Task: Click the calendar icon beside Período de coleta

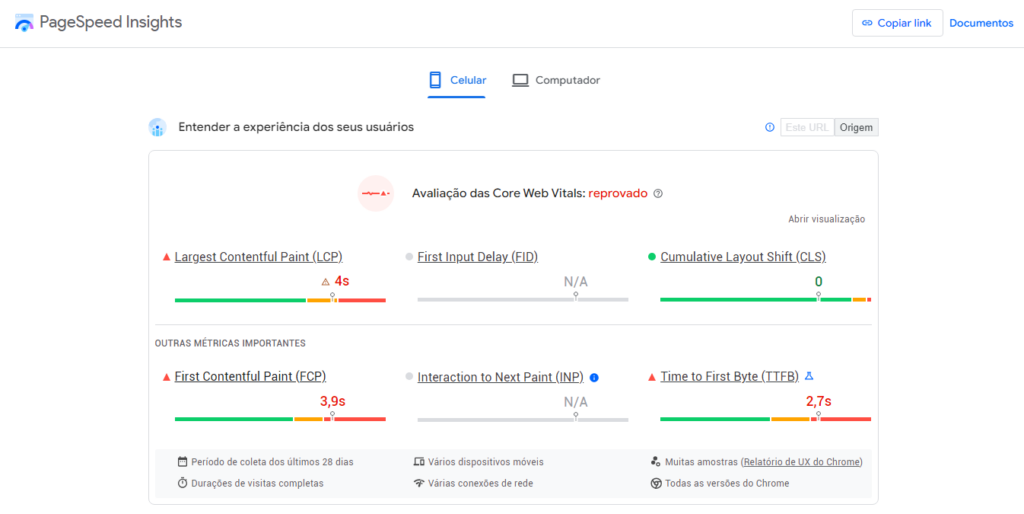Action: tap(182, 462)
